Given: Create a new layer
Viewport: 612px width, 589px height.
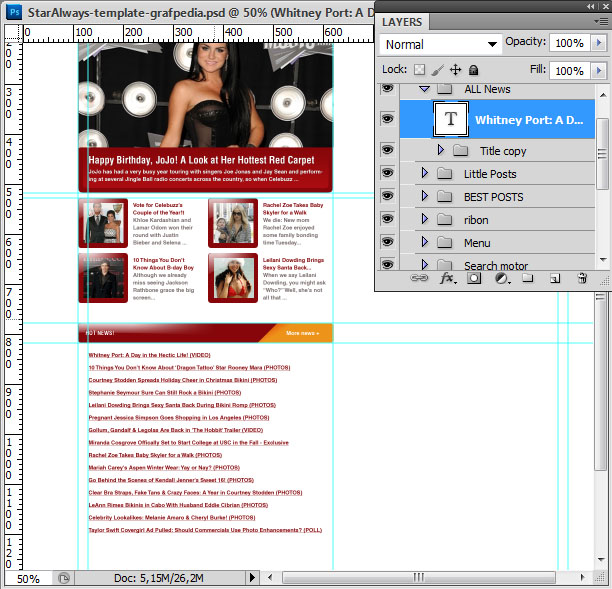Looking at the screenshot, I should pos(555,278).
